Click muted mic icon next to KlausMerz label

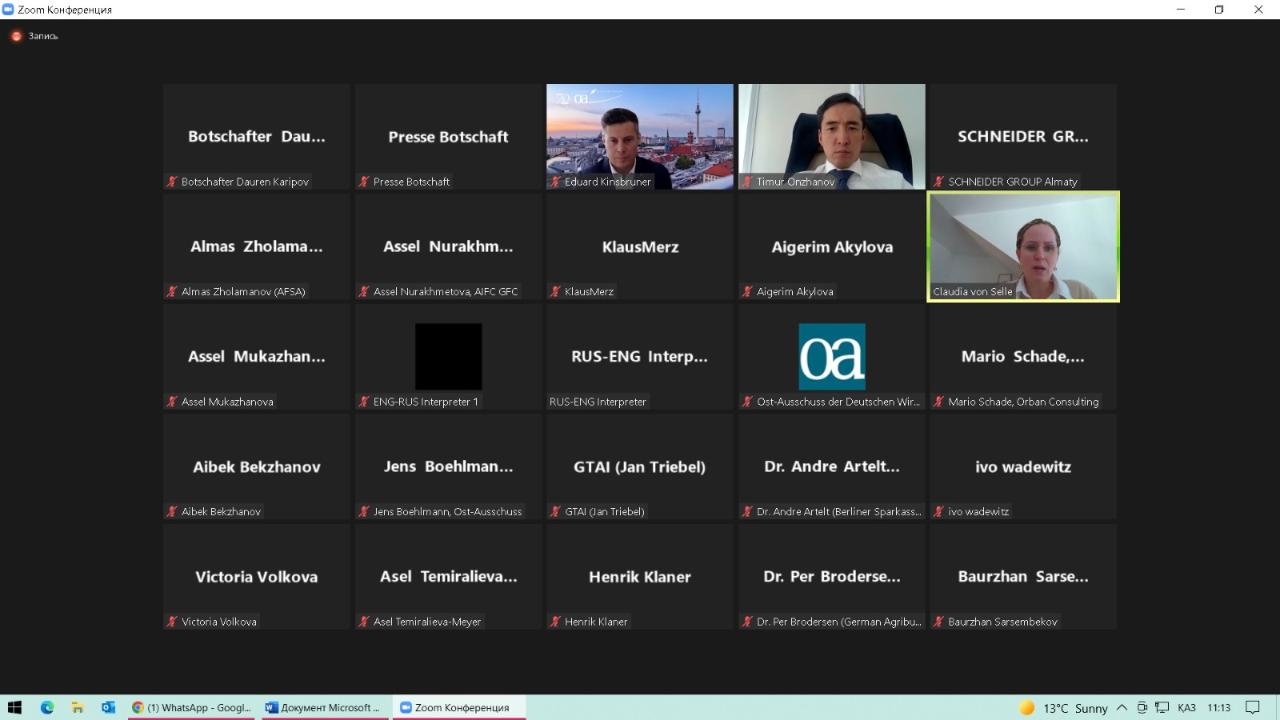point(556,292)
